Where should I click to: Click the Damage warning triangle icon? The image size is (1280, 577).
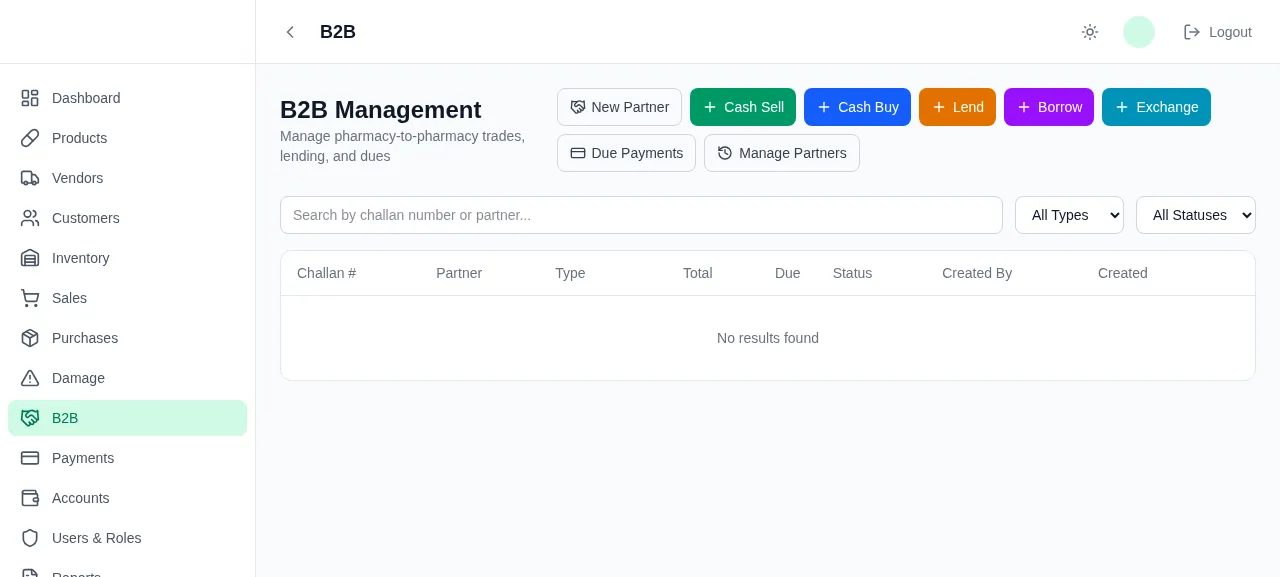coord(30,378)
